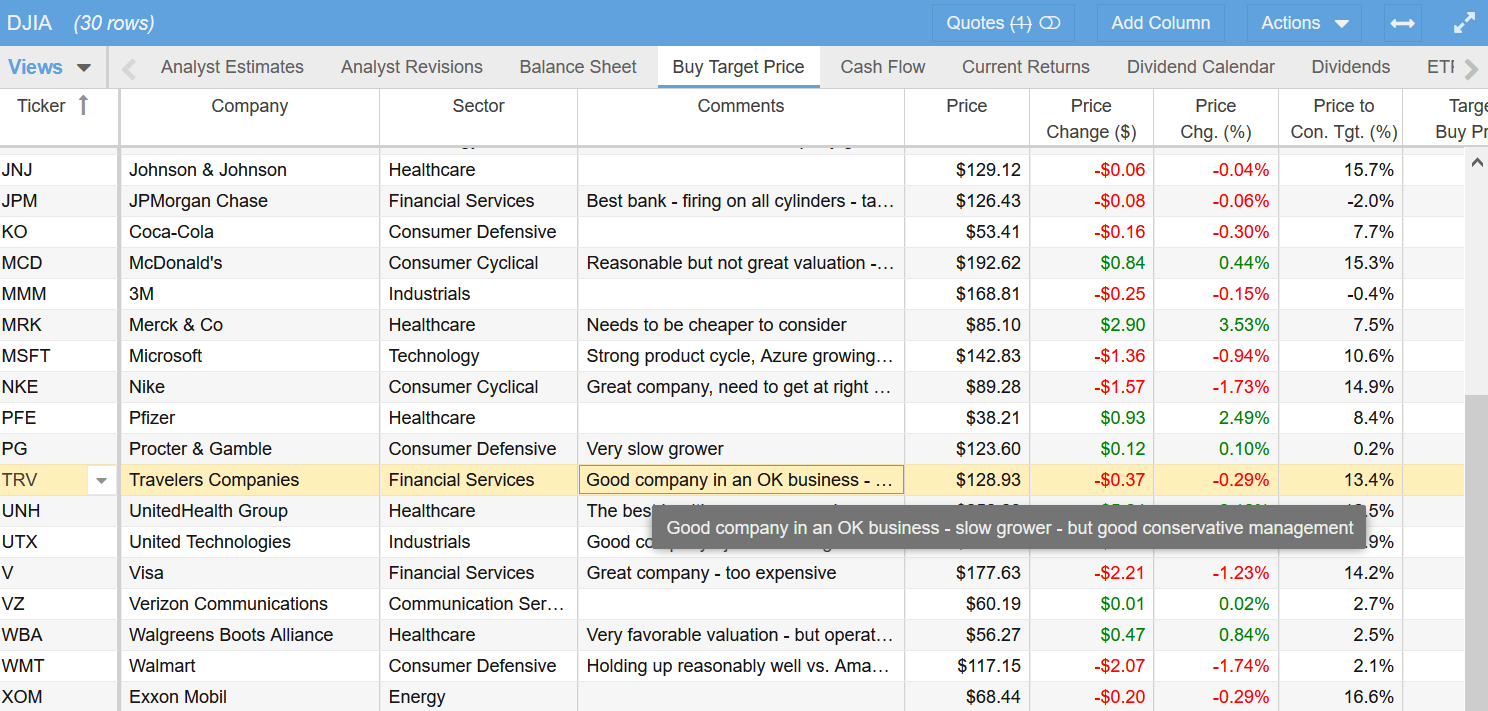Toggle the Quotes switch

click(1049, 23)
